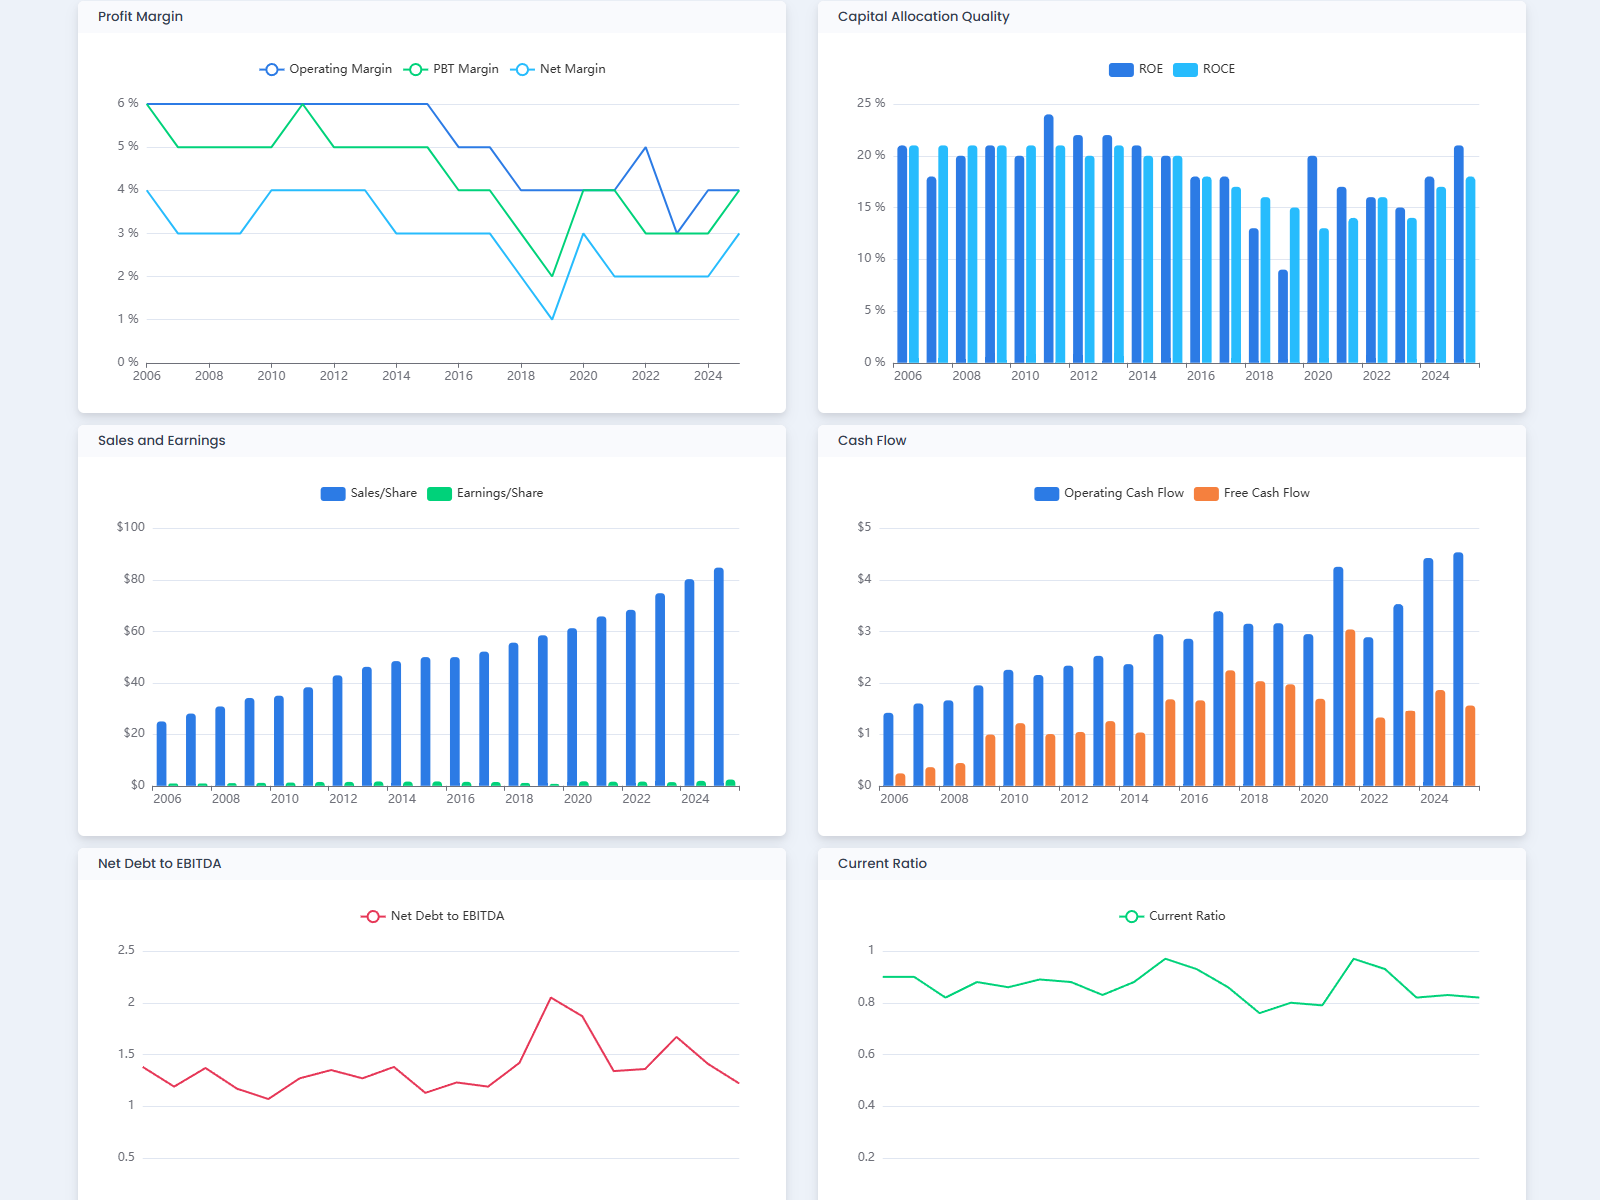Select the Profit Margin panel title
The height and width of the screenshot is (1200, 1600).
[x=140, y=17]
